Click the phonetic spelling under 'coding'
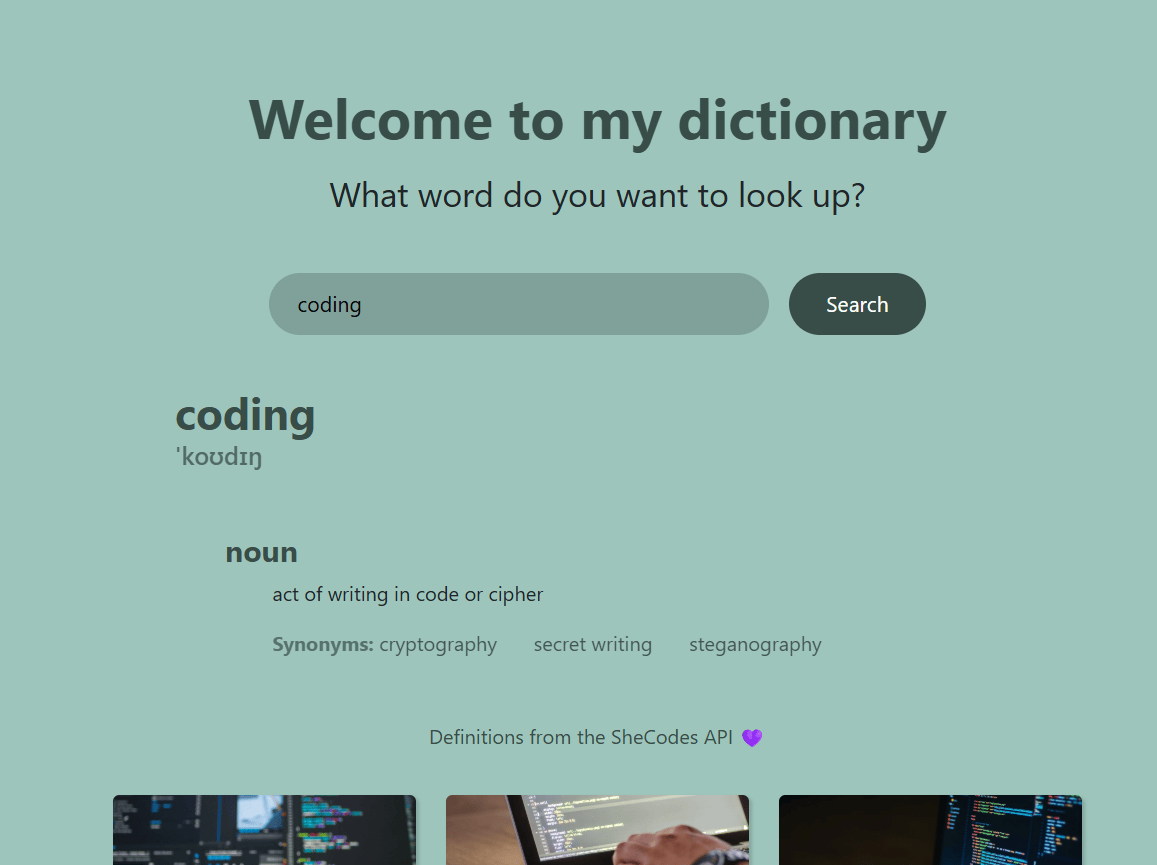 [219, 458]
